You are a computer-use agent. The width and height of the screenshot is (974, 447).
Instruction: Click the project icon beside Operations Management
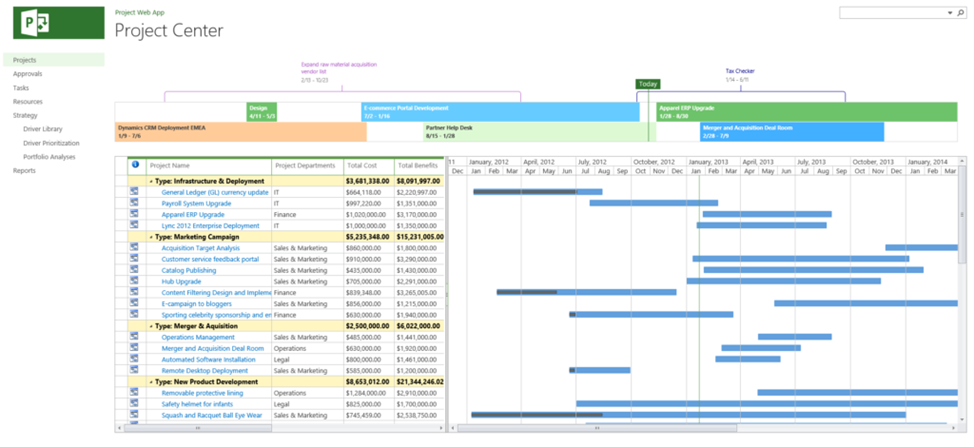[x=134, y=337]
